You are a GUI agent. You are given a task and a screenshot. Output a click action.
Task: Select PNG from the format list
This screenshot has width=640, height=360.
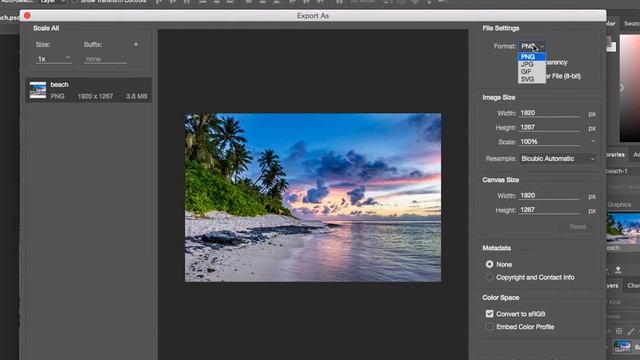532,56
